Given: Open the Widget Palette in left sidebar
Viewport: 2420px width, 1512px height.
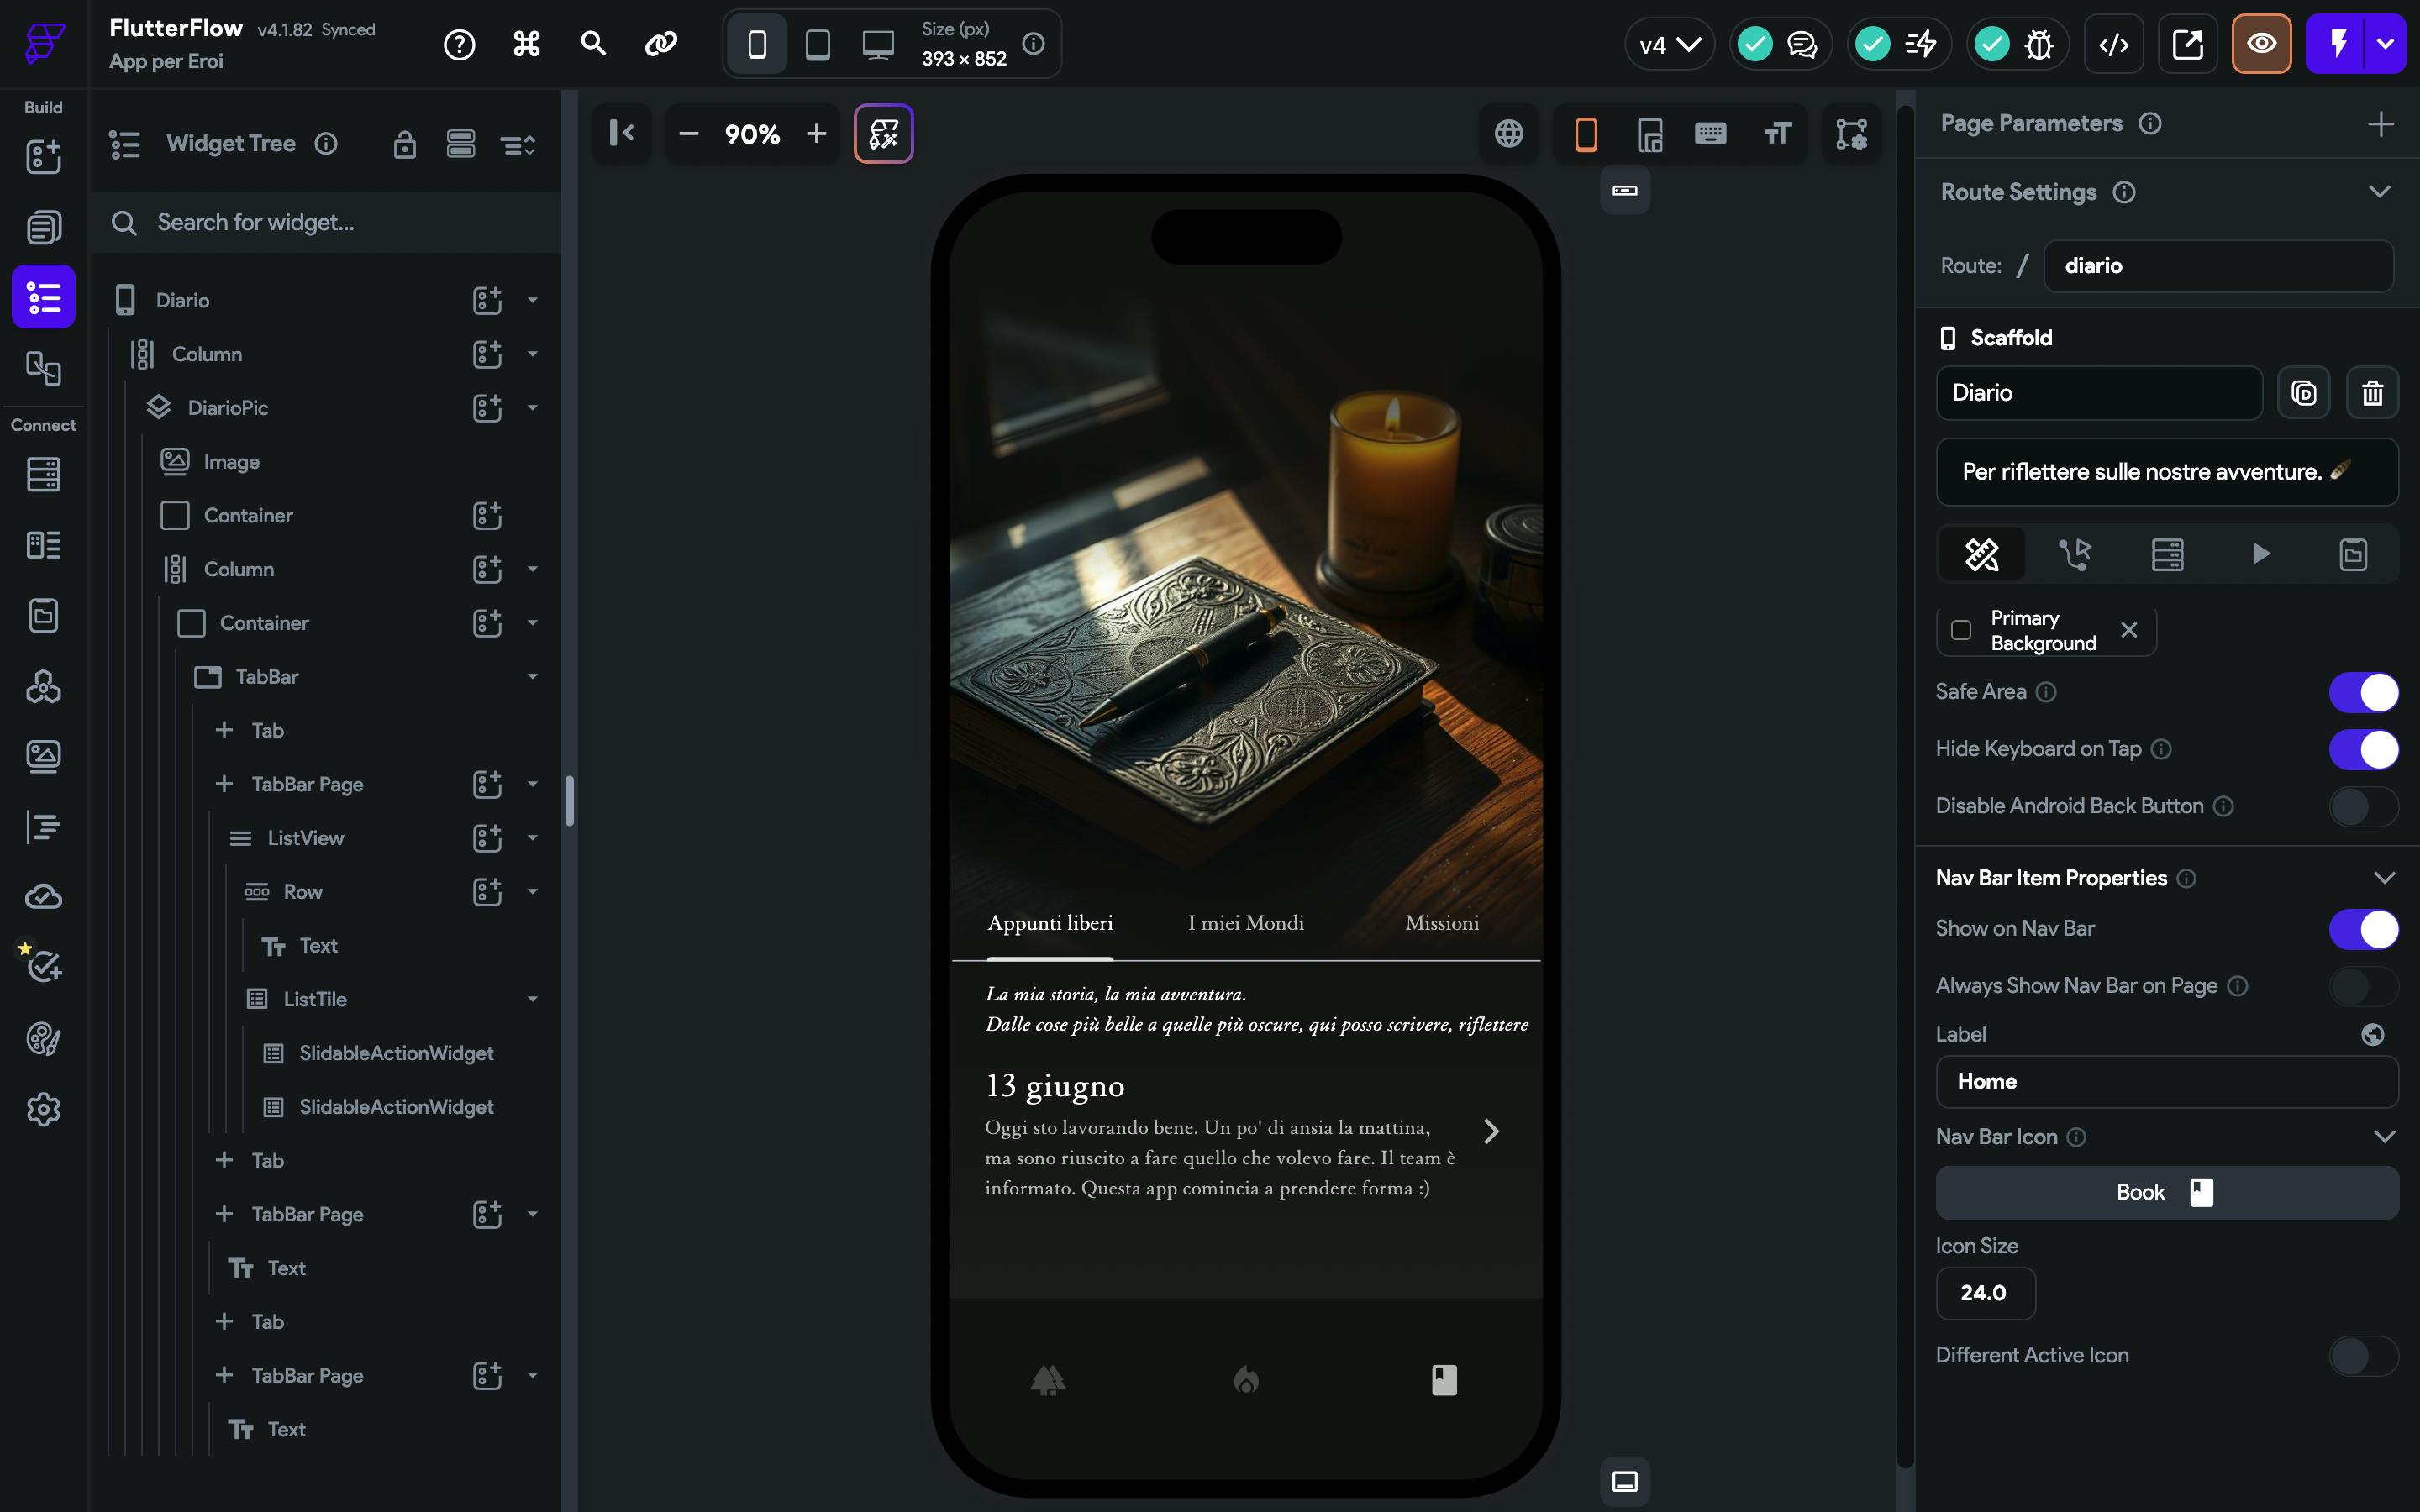Looking at the screenshot, I should click(x=43, y=157).
